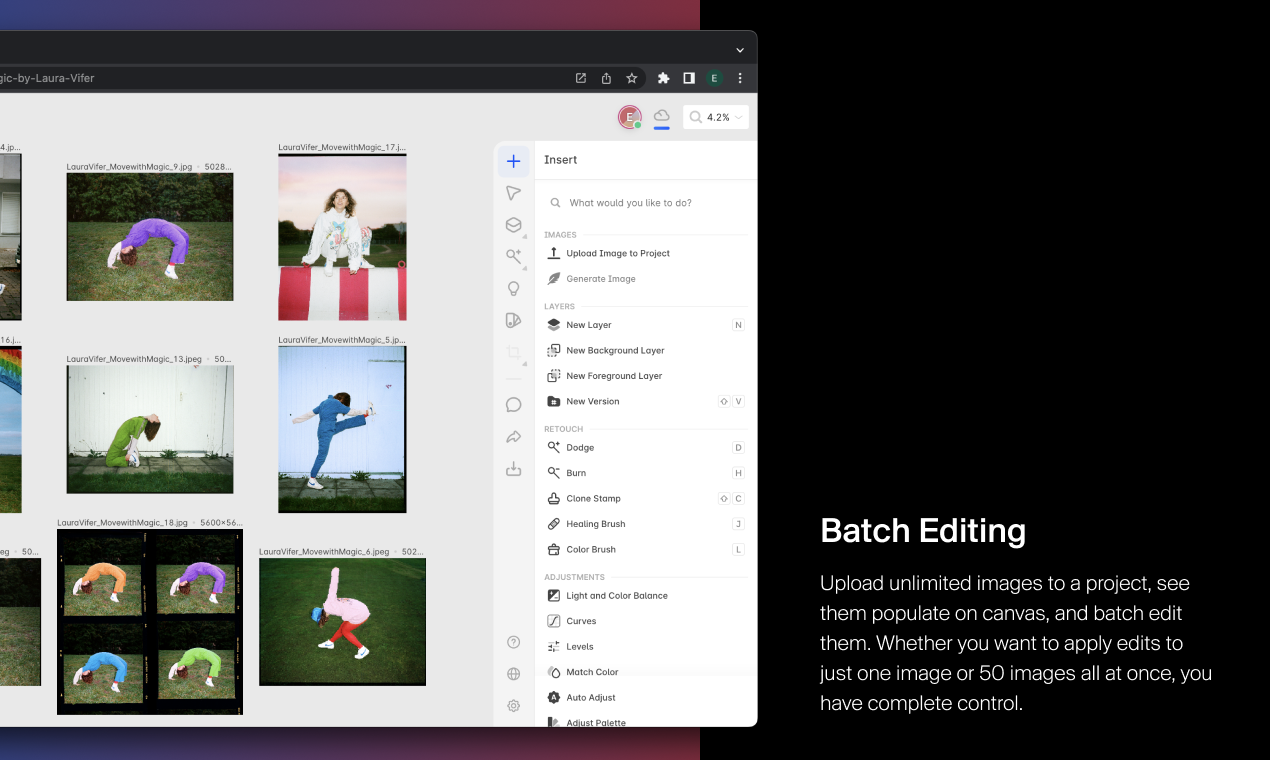The image size is (1270, 760).
Task: Open the lightbulb adjustments tool
Action: [513, 289]
